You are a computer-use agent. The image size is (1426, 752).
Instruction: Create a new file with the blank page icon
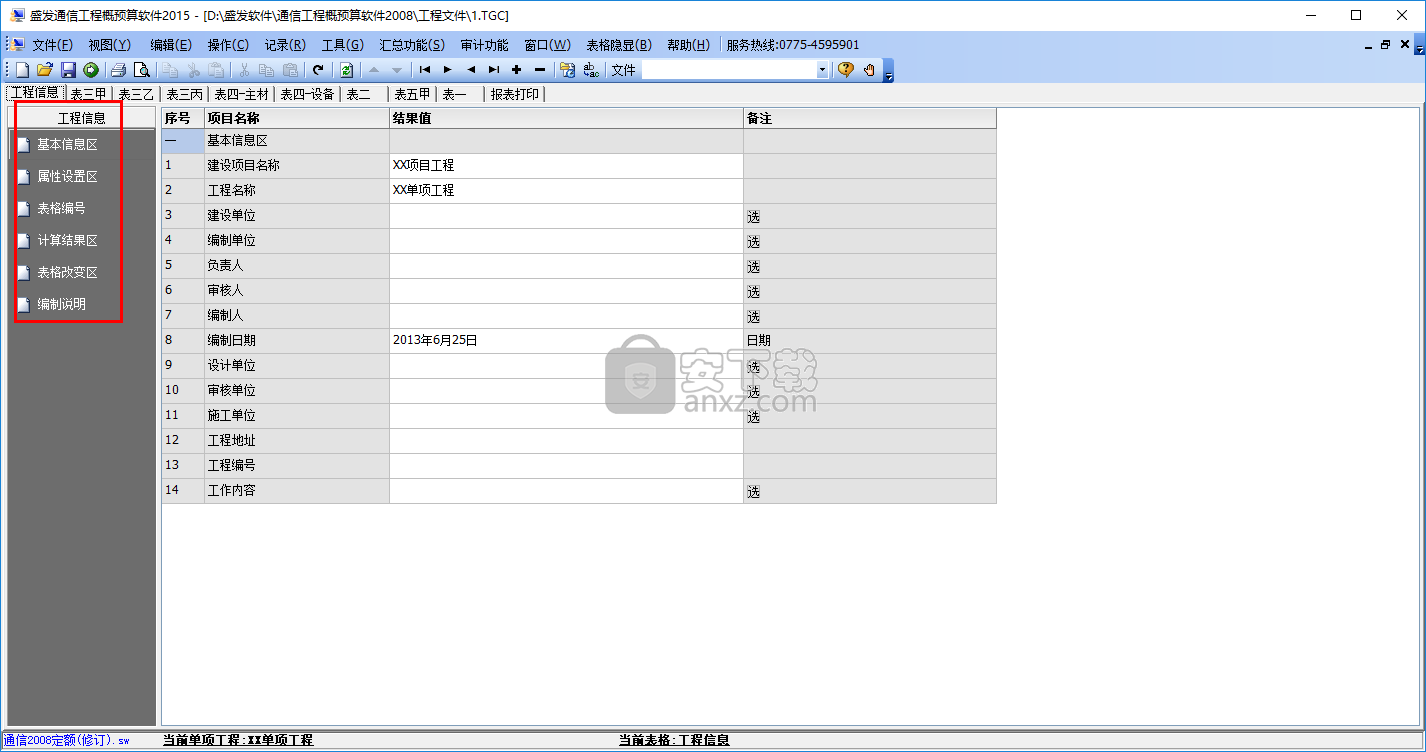pyautogui.click(x=22, y=70)
